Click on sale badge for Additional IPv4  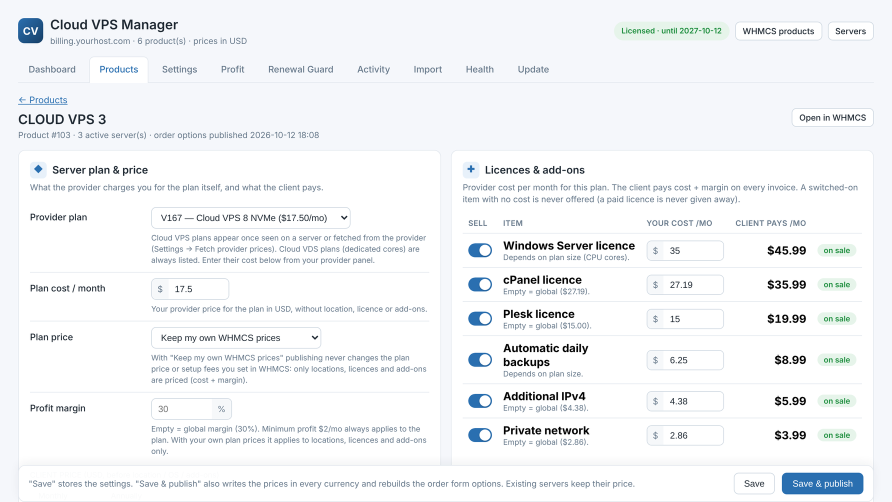click(836, 401)
